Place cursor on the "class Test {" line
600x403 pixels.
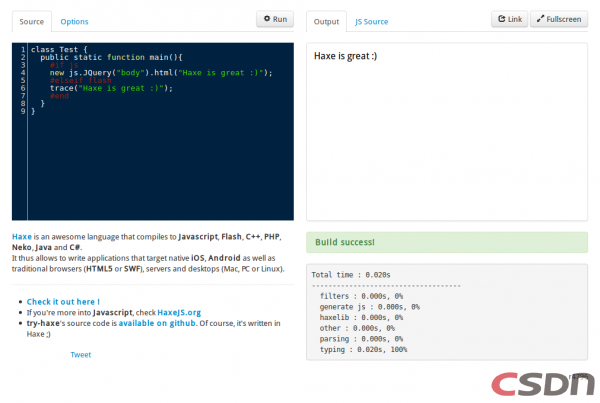59,49
